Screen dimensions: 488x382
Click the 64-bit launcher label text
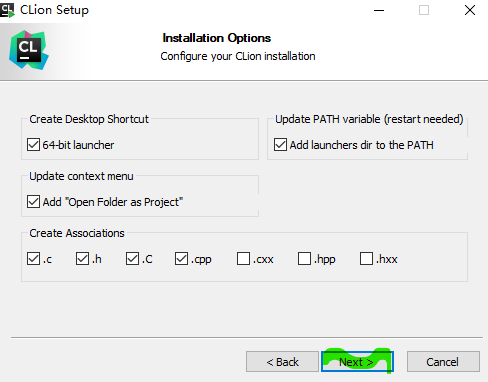tap(78, 145)
